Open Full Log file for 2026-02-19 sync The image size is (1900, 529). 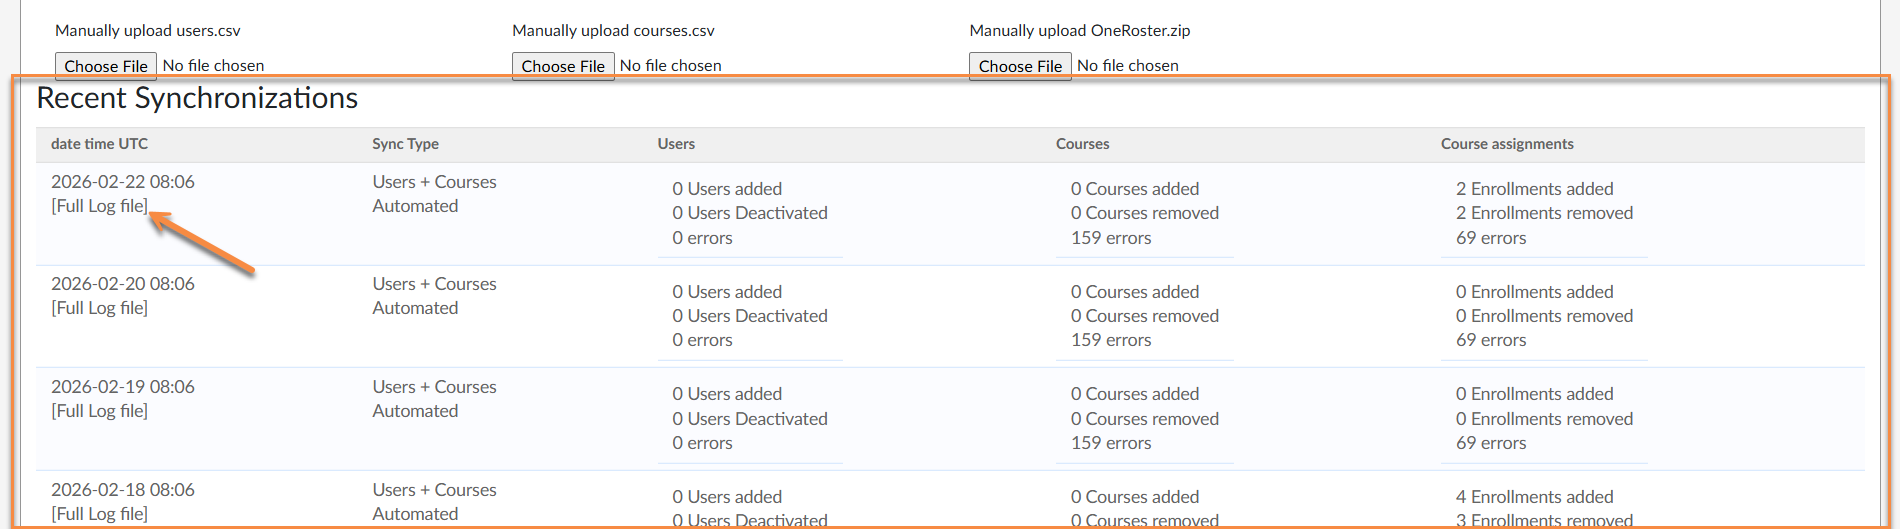tap(99, 411)
